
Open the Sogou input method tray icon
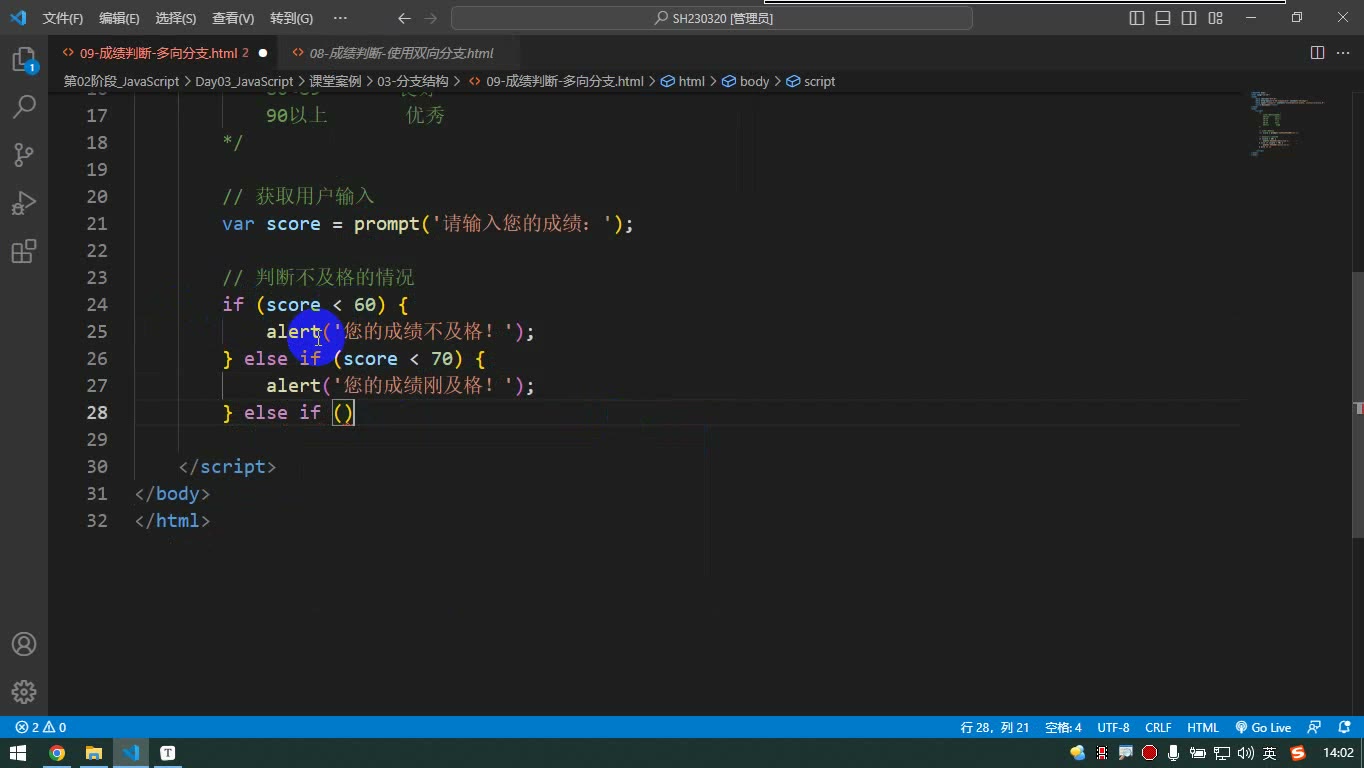click(1298, 753)
